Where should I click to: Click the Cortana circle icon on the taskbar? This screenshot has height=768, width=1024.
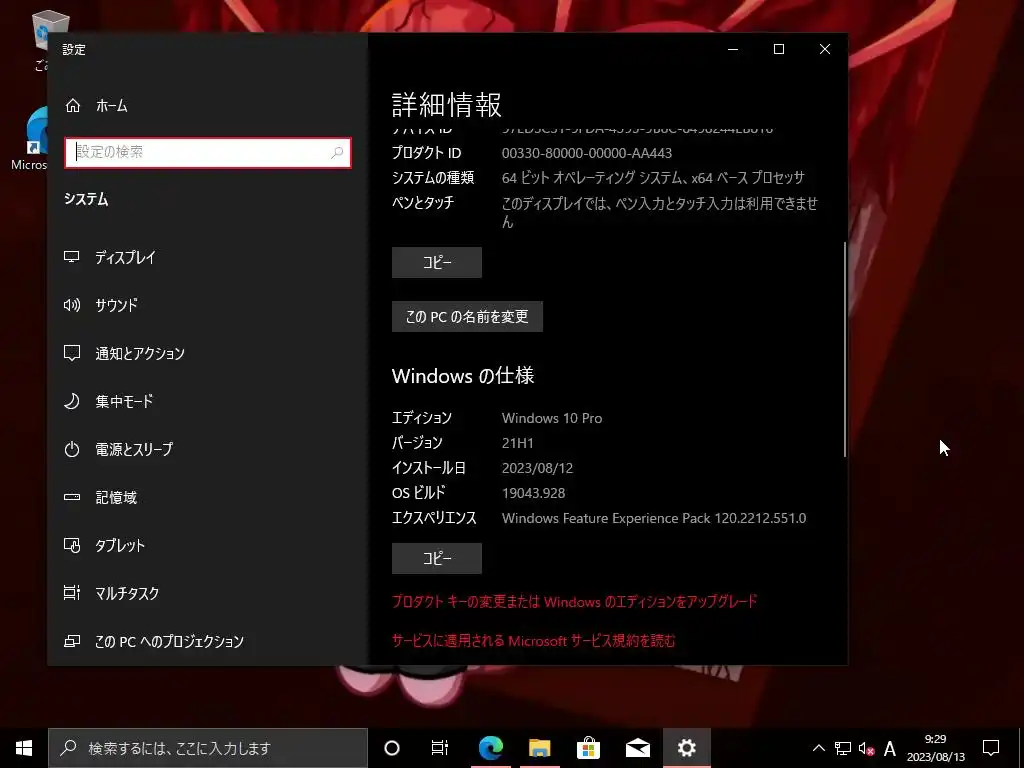tap(392, 748)
